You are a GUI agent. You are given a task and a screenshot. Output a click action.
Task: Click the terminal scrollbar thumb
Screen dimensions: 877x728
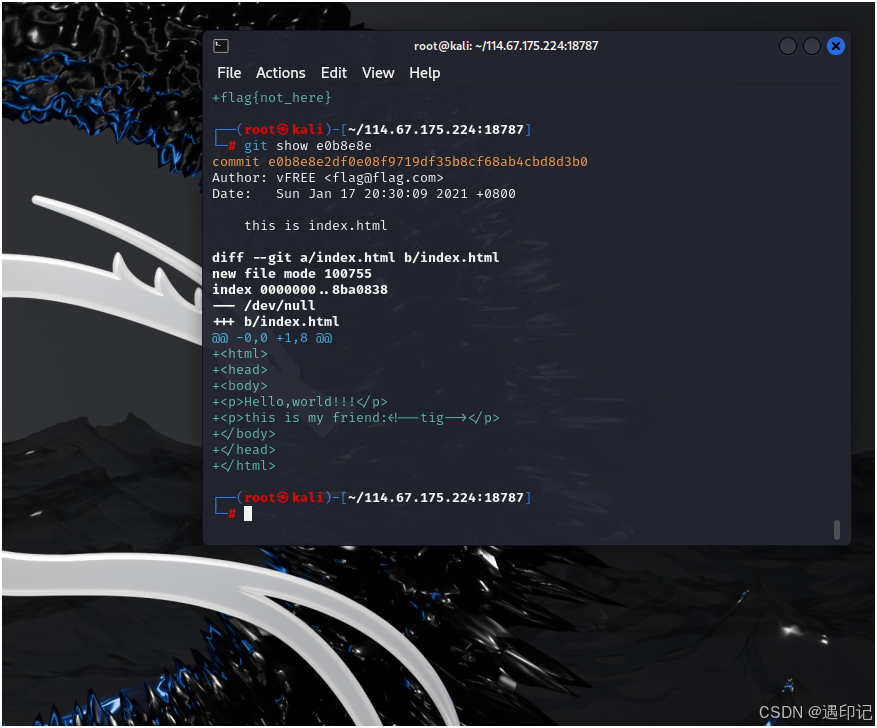pyautogui.click(x=837, y=530)
